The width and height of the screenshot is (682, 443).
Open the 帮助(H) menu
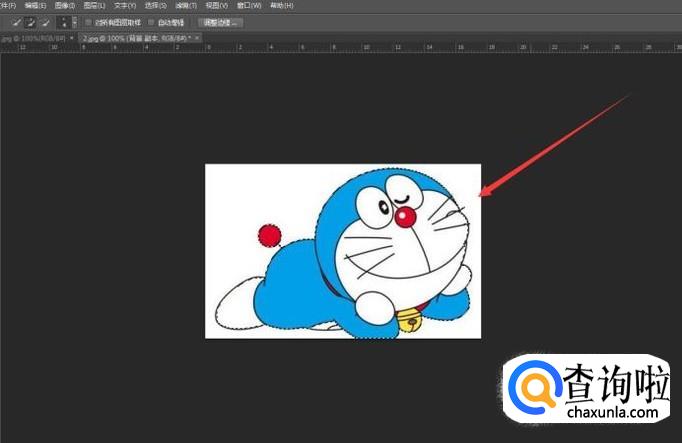(x=281, y=6)
